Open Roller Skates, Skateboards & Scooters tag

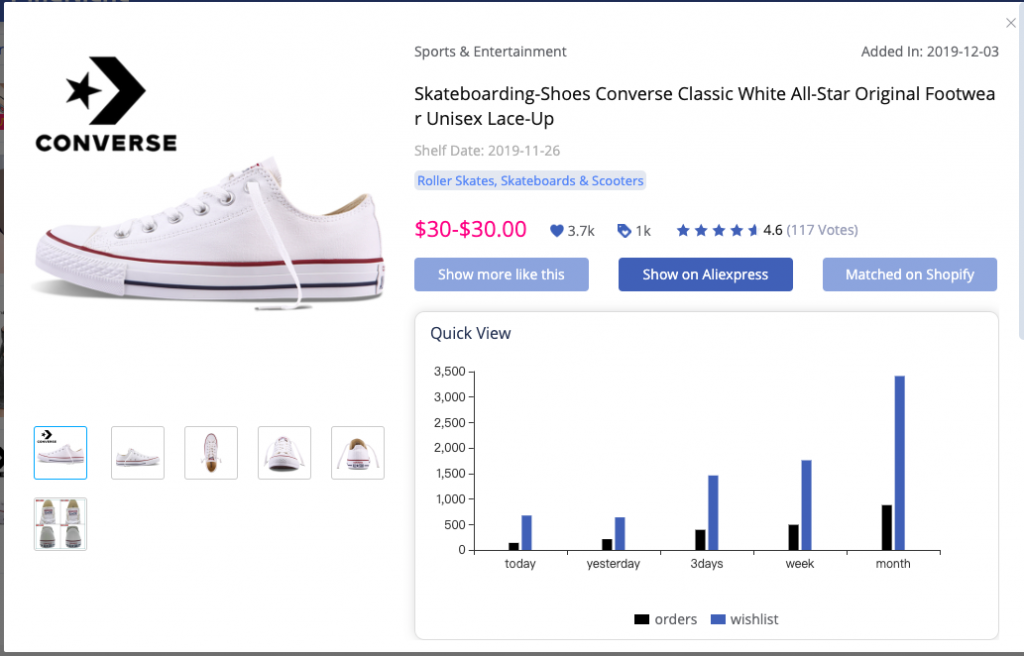(x=530, y=180)
